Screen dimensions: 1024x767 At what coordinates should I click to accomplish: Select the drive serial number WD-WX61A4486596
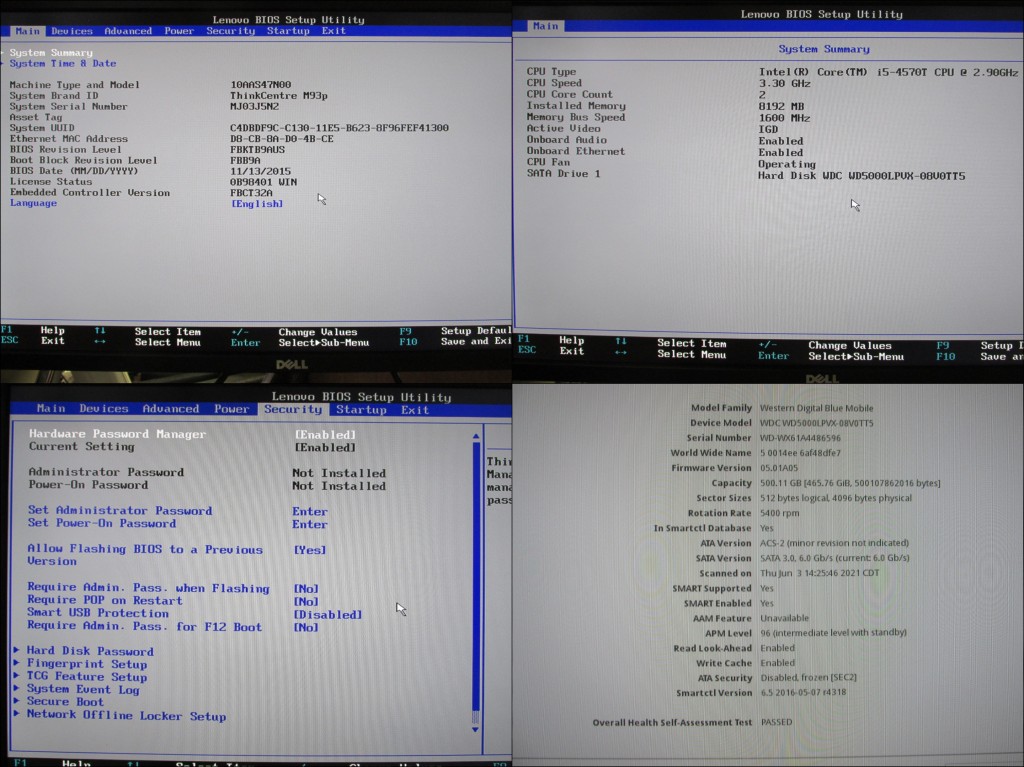pyautogui.click(x=801, y=438)
